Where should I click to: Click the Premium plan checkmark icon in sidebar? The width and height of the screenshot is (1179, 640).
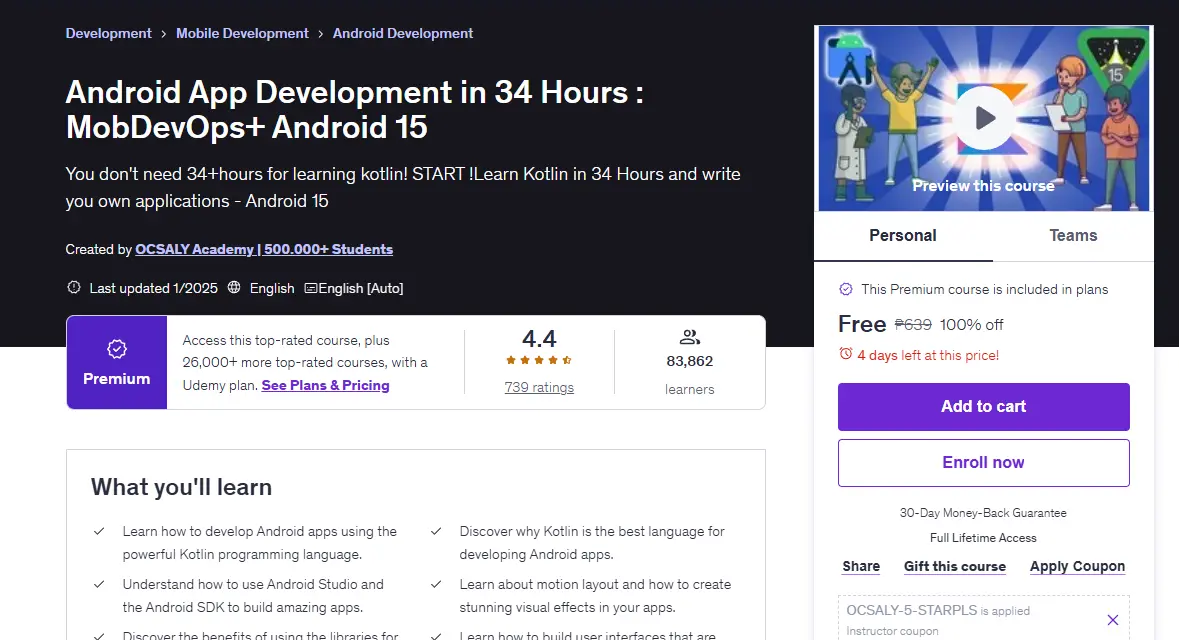846,289
